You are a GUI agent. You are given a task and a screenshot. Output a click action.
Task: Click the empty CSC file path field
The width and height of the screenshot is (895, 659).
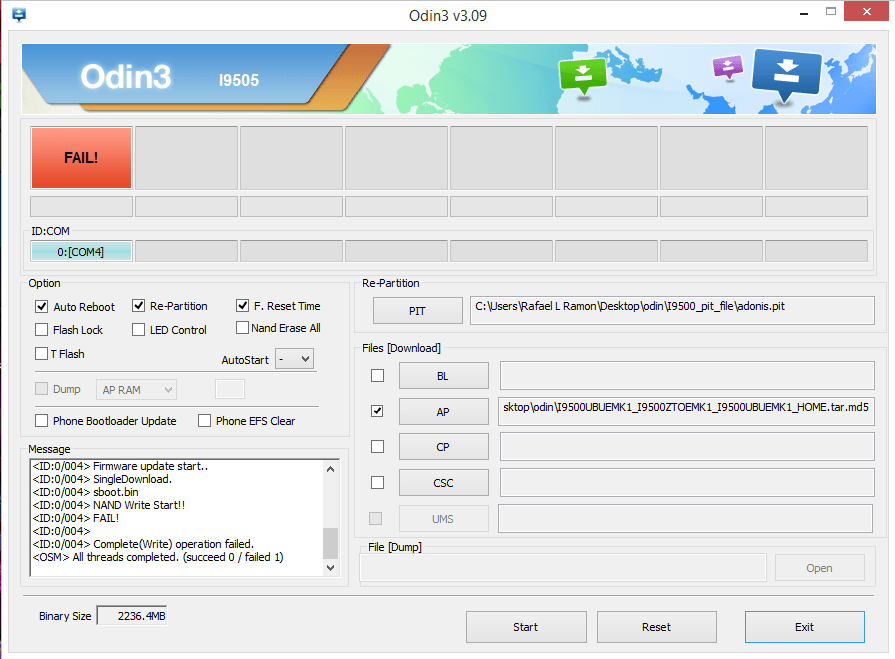coord(687,483)
